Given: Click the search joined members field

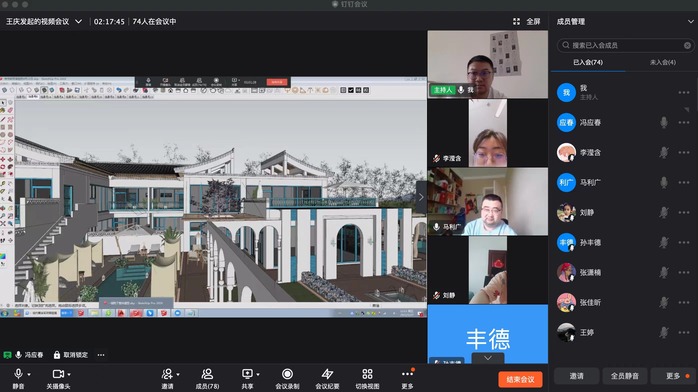Looking at the screenshot, I should (x=625, y=45).
